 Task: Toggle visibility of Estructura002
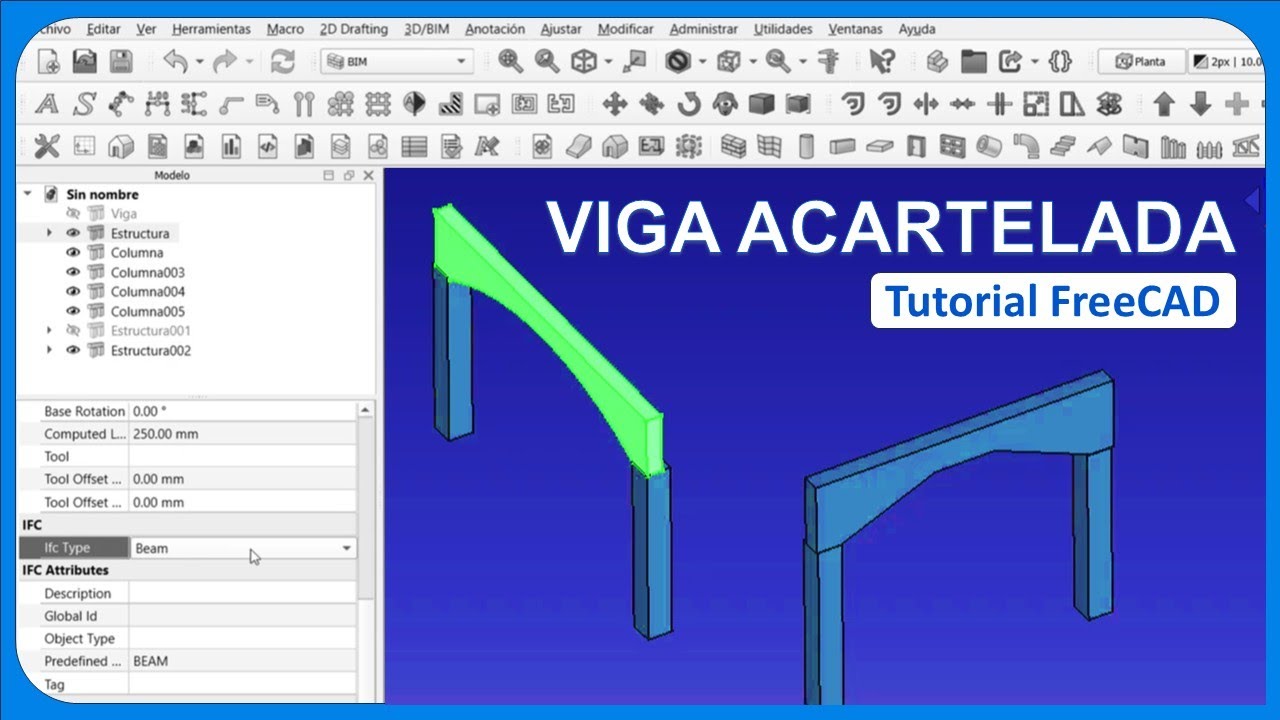point(73,350)
